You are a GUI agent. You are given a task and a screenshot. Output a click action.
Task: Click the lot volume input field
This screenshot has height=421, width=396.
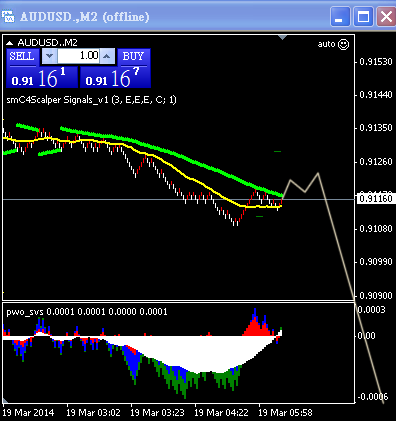(x=78, y=56)
